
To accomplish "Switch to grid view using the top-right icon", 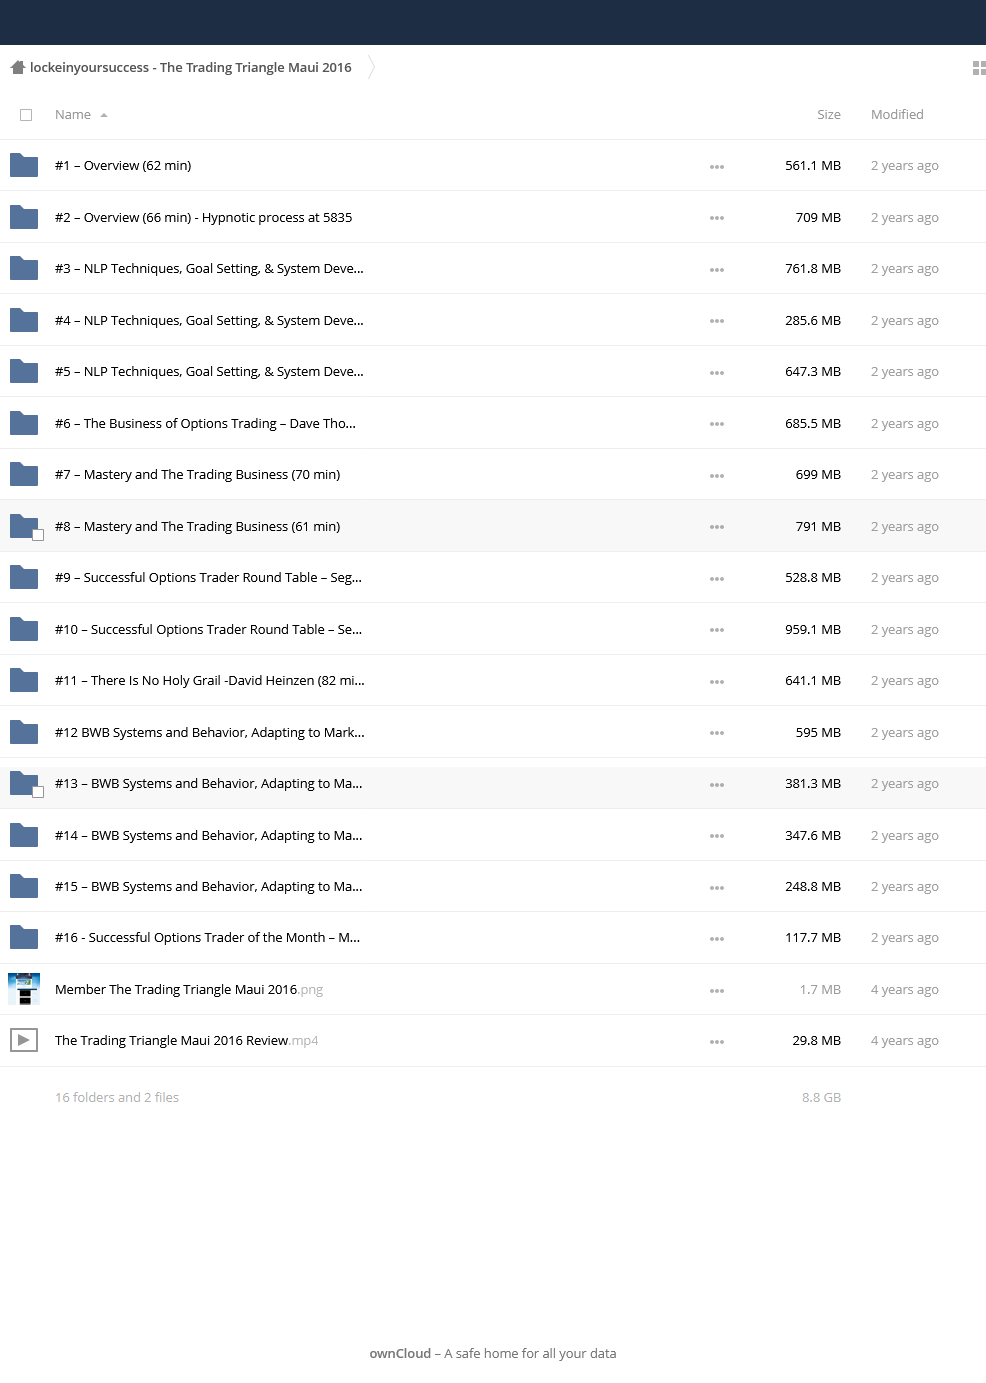I will click(979, 68).
